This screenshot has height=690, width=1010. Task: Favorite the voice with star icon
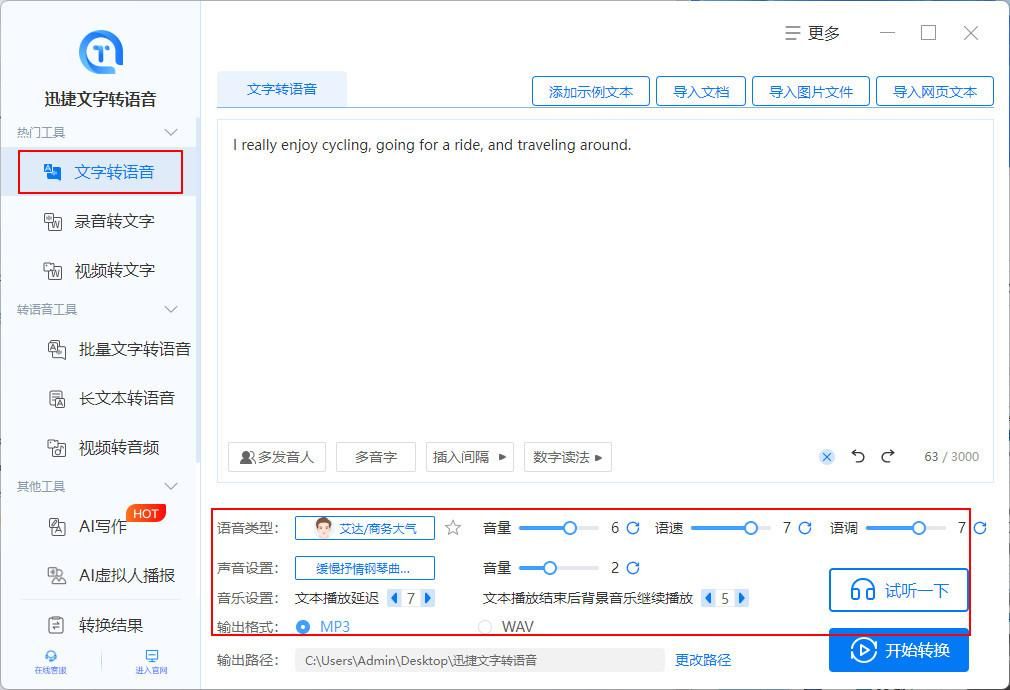453,528
